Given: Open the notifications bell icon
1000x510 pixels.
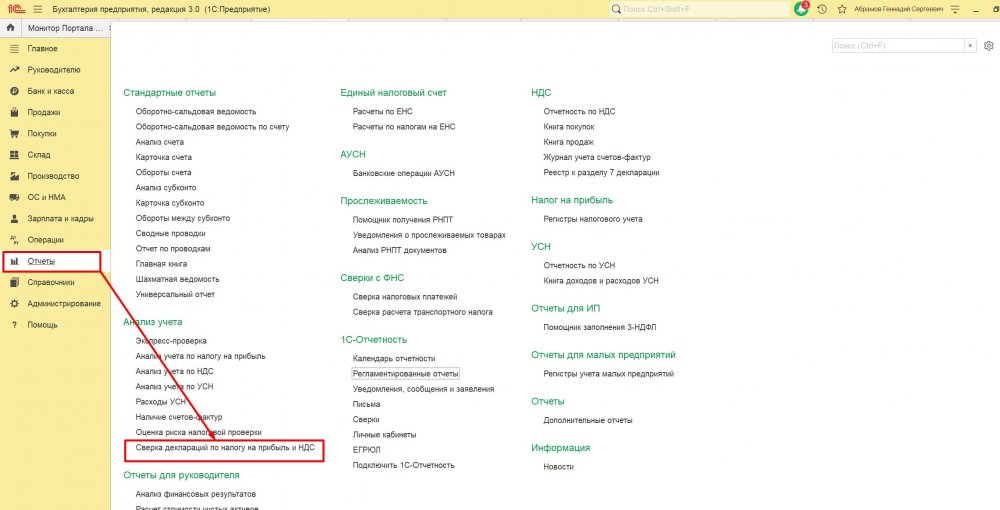Looking at the screenshot, I should [801, 10].
